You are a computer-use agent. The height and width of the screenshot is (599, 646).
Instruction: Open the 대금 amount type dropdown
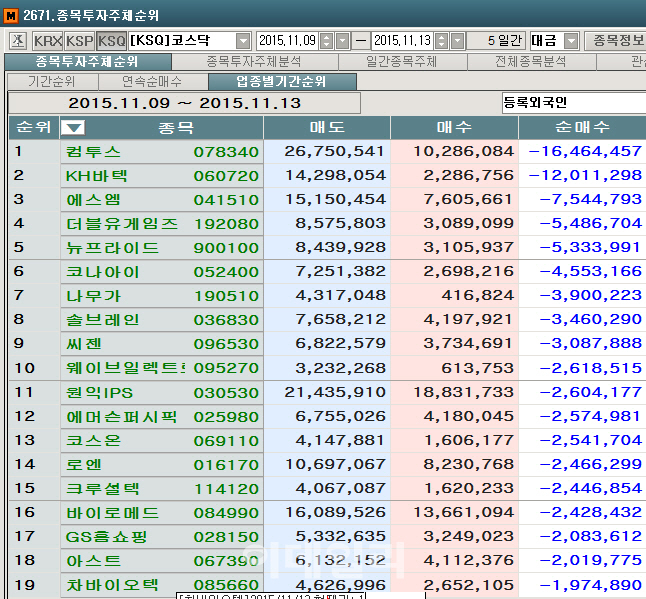(571, 41)
